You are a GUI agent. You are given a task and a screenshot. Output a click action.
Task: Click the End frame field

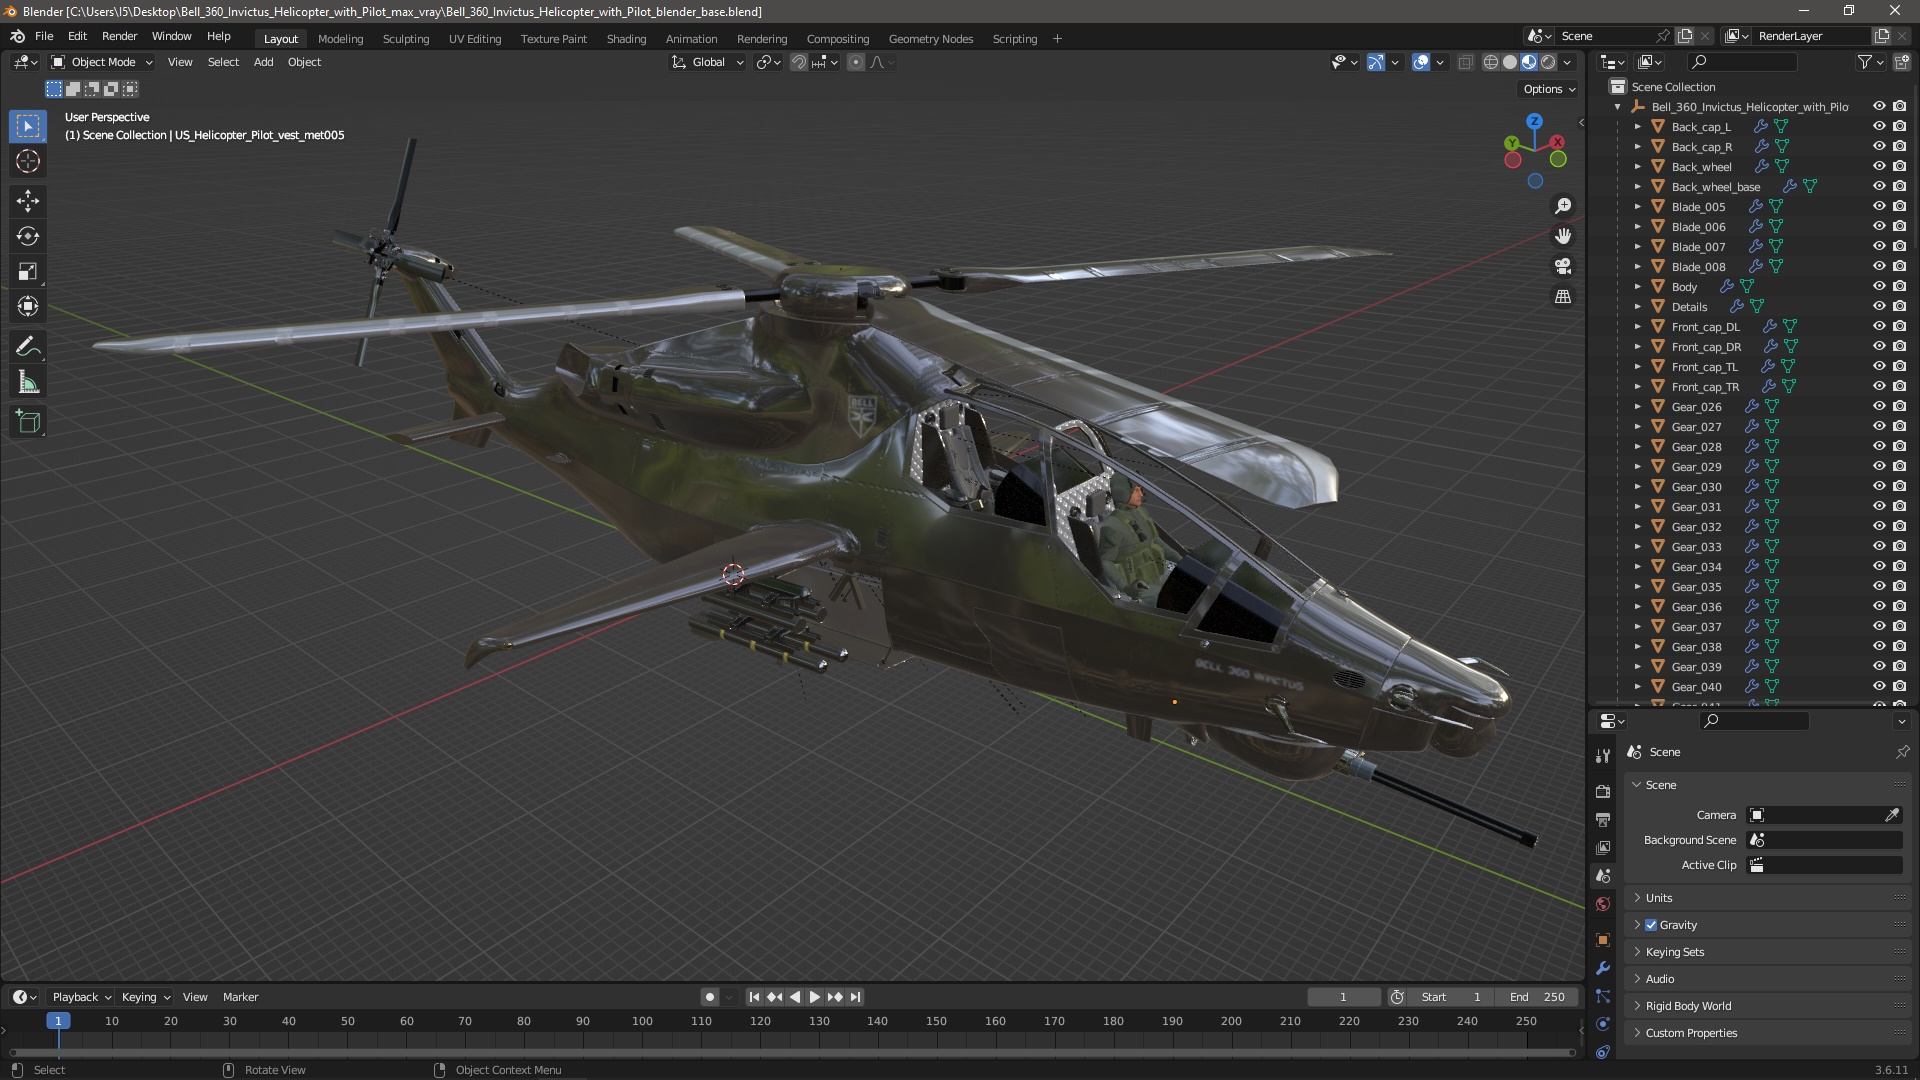[1537, 997]
